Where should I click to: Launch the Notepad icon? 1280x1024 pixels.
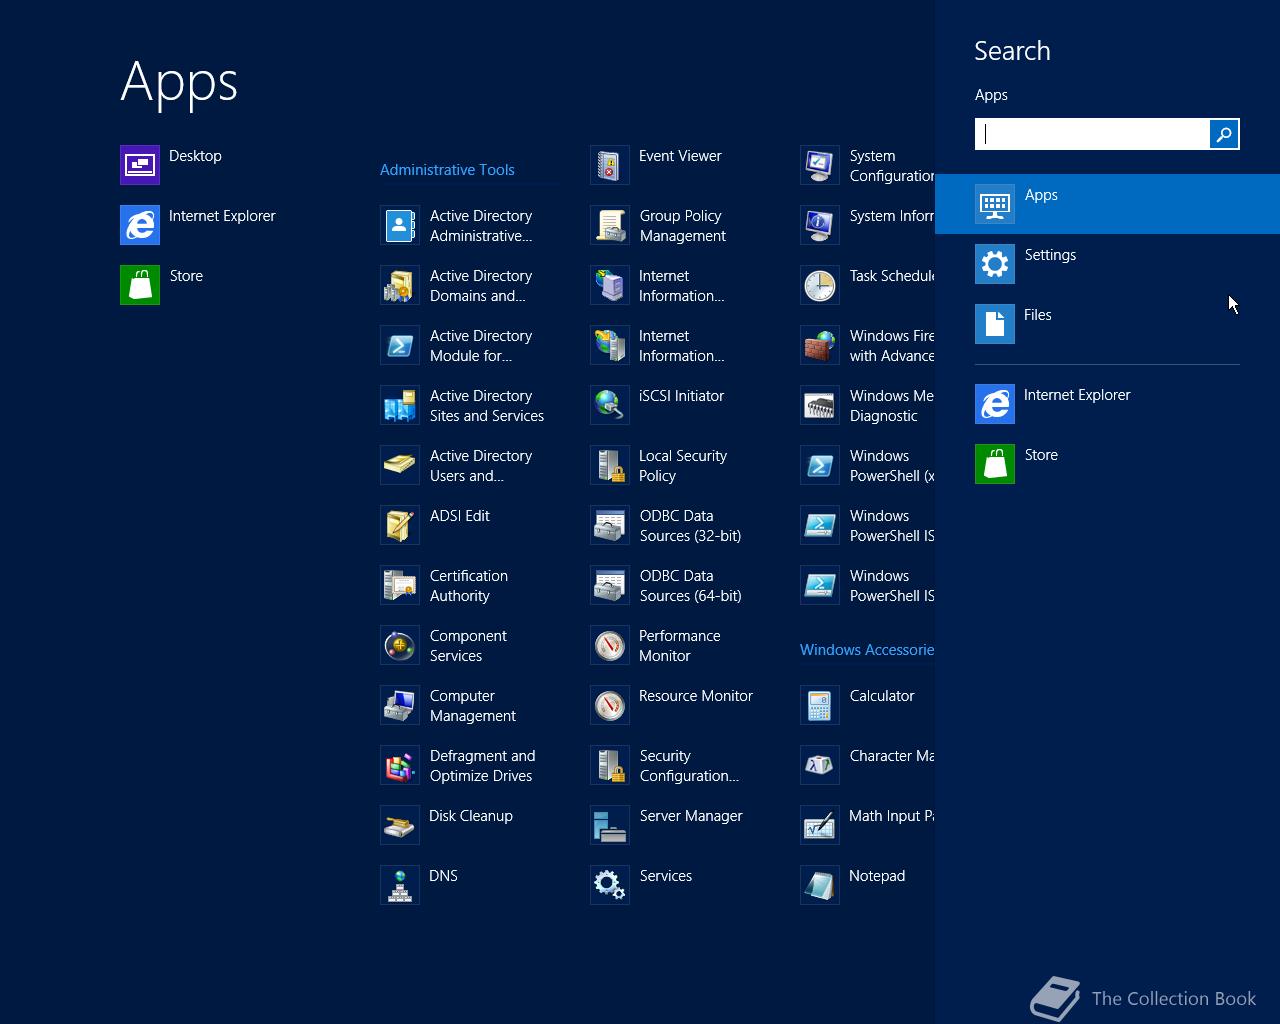(820, 885)
